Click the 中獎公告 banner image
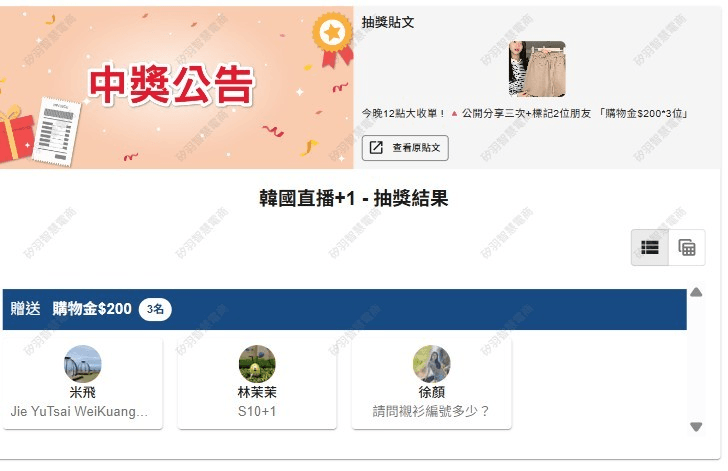The image size is (728, 471). [x=176, y=87]
